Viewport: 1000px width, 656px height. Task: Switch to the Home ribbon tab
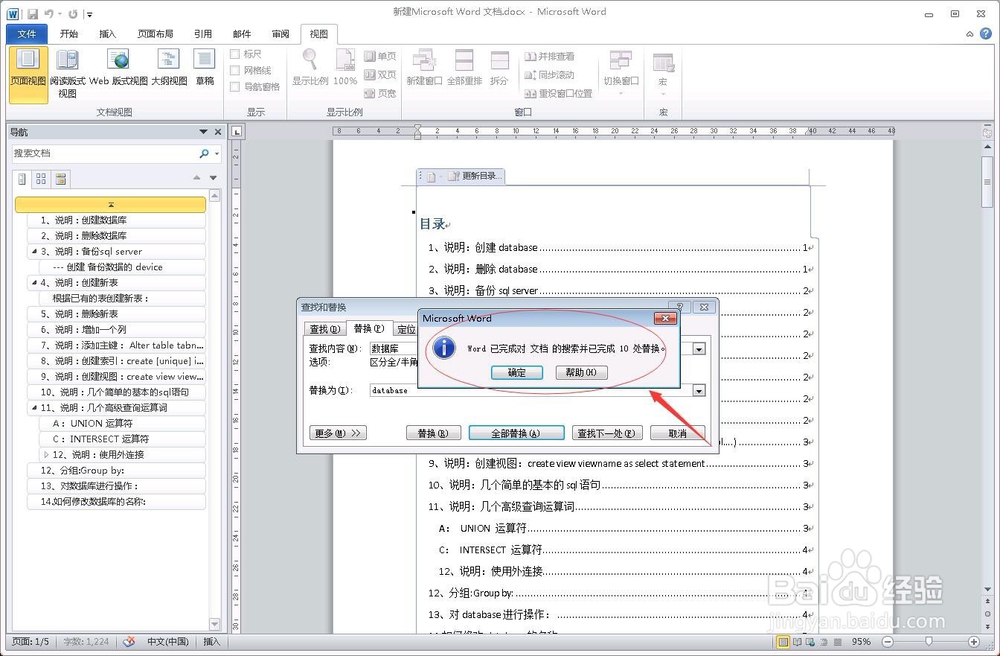click(70, 33)
